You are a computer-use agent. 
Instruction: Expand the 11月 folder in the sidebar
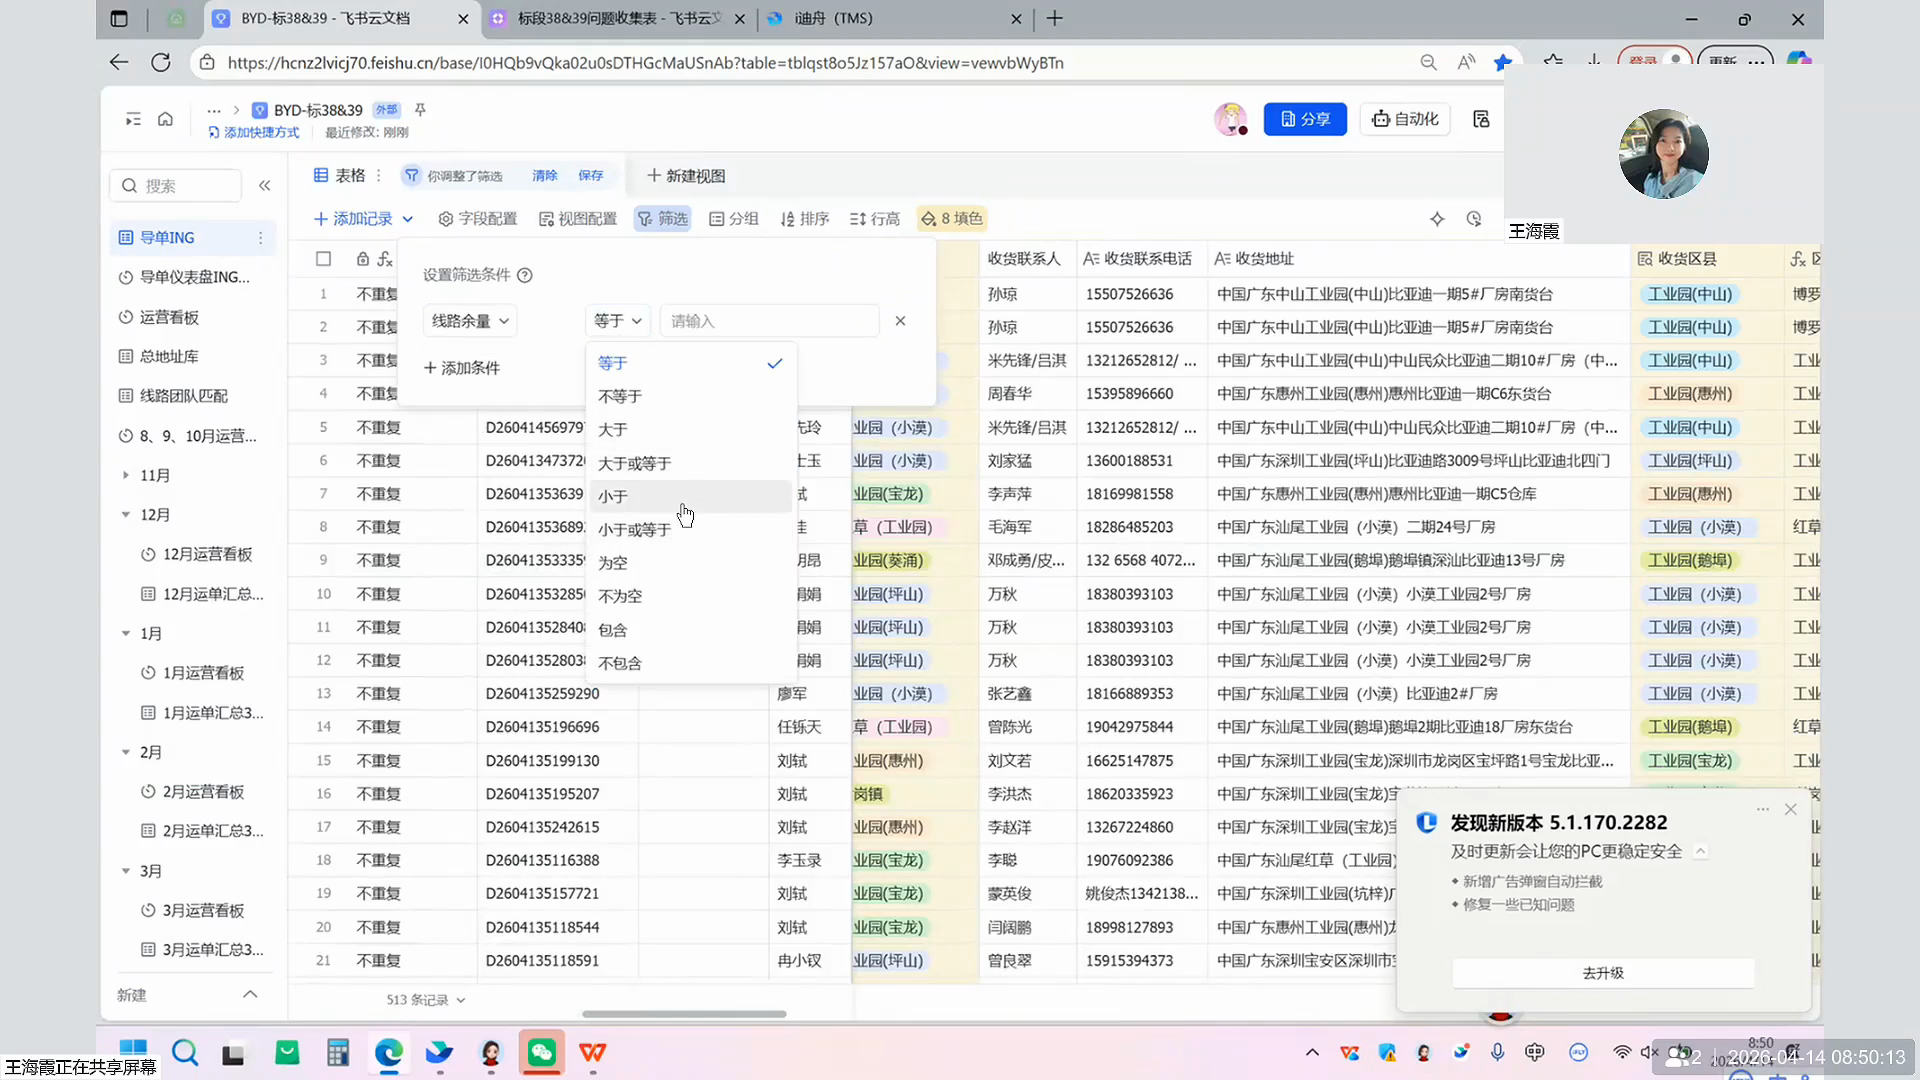[126, 475]
